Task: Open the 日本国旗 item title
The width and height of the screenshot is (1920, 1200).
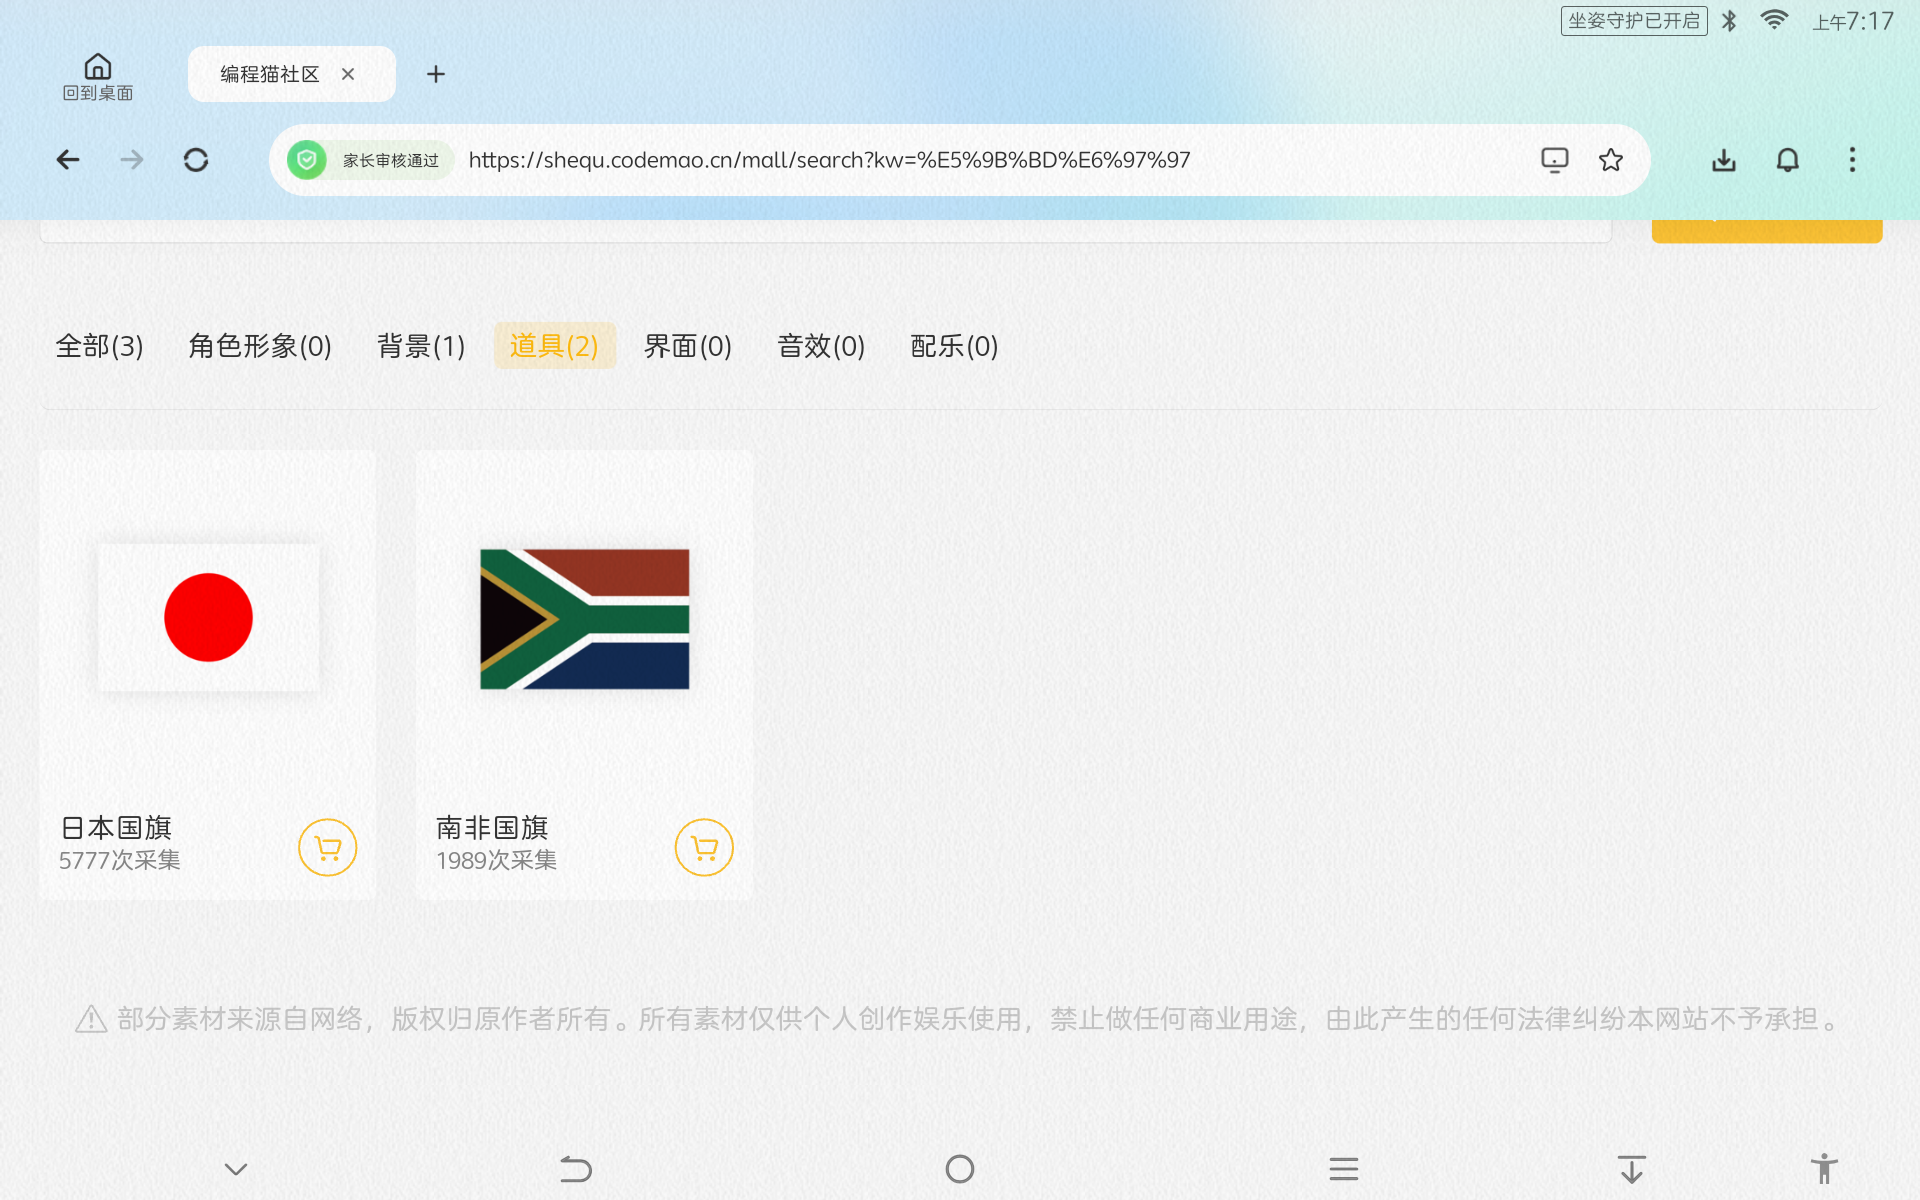Action: point(116,828)
